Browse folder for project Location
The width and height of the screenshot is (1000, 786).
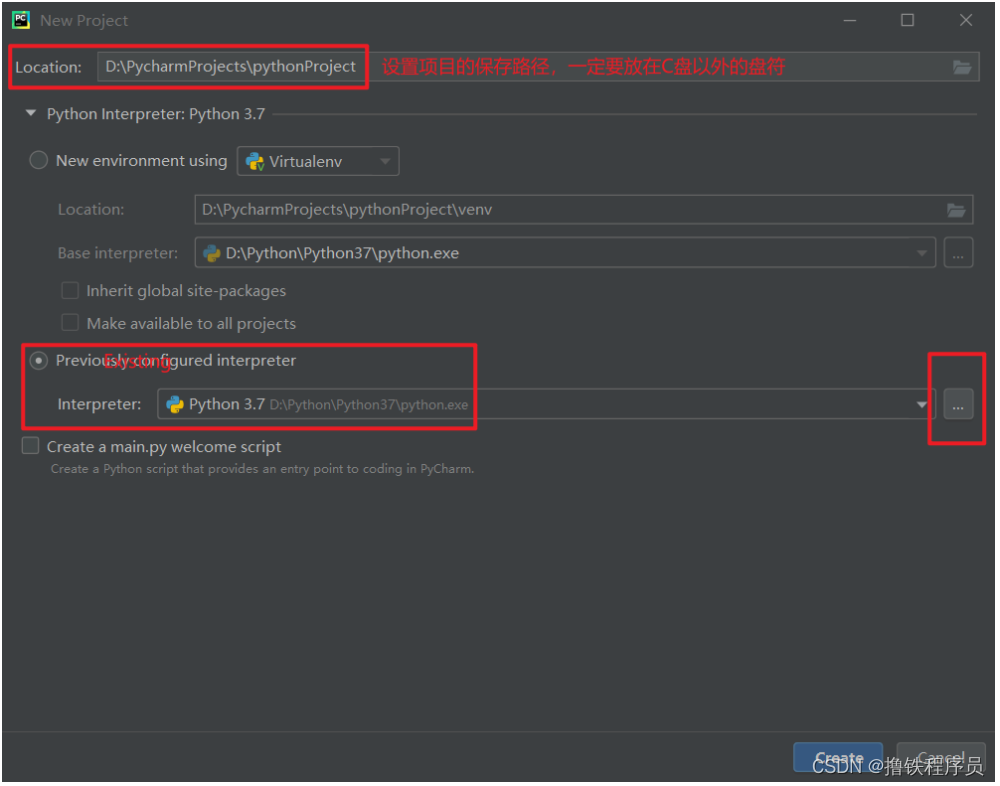(964, 67)
